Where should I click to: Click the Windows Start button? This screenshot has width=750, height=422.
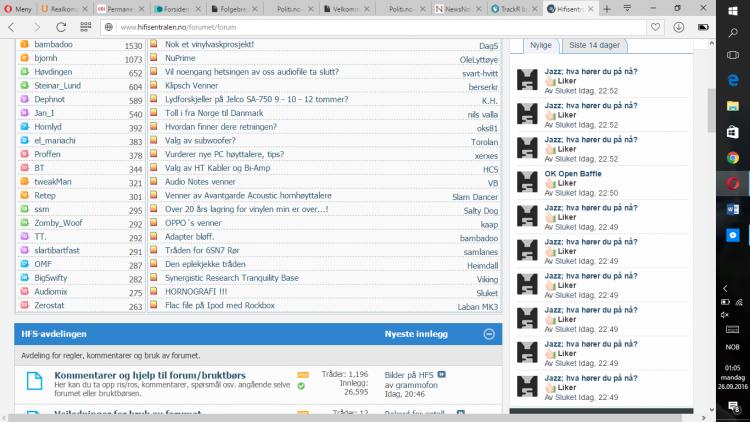pyautogui.click(x=733, y=11)
